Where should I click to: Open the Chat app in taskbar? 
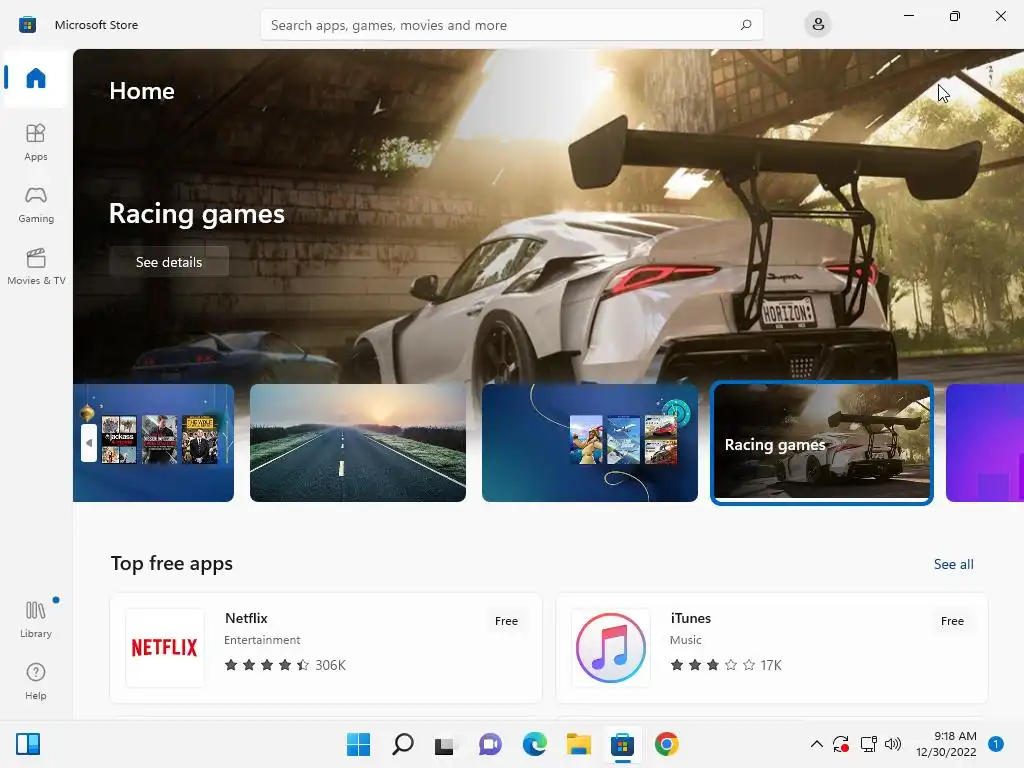click(x=490, y=744)
